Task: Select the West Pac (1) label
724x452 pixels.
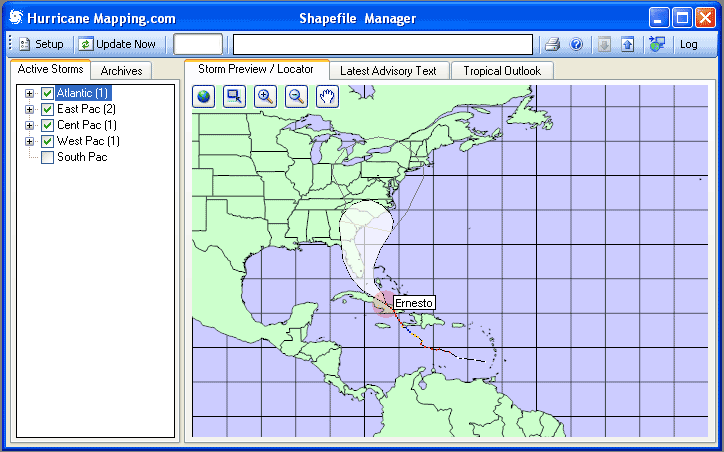Action: pyautogui.click(x=88, y=141)
